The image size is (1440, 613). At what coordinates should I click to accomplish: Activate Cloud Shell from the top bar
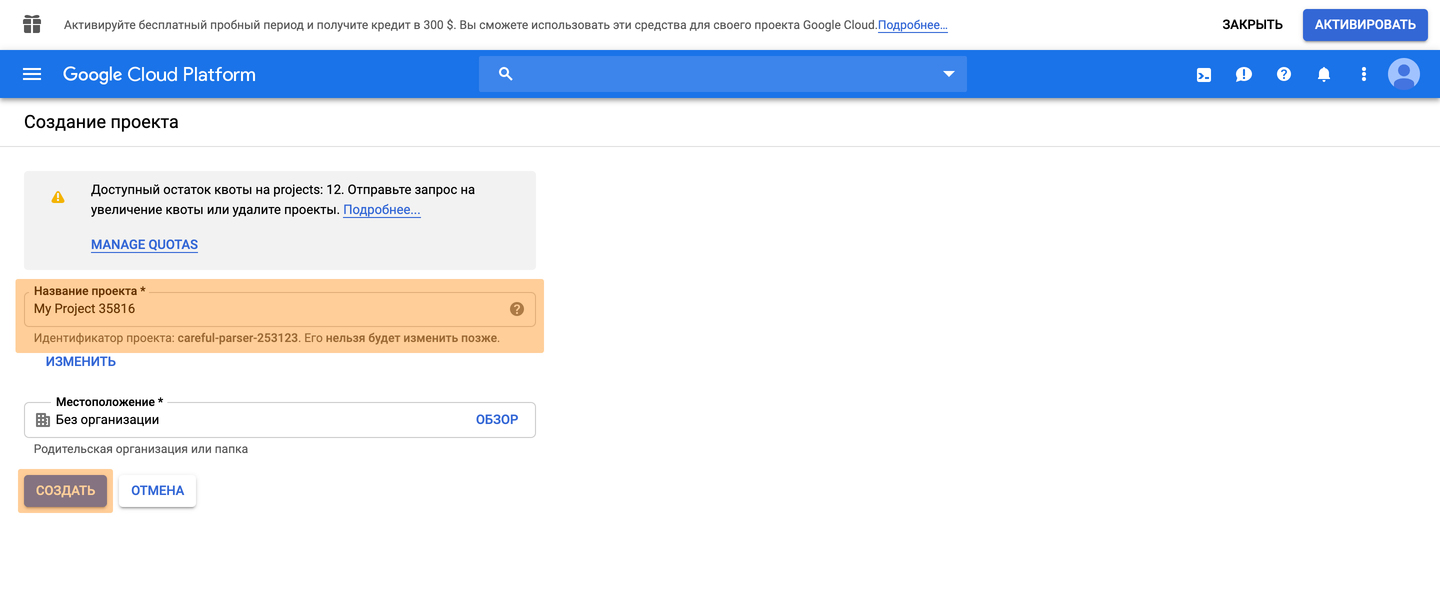click(x=1204, y=74)
